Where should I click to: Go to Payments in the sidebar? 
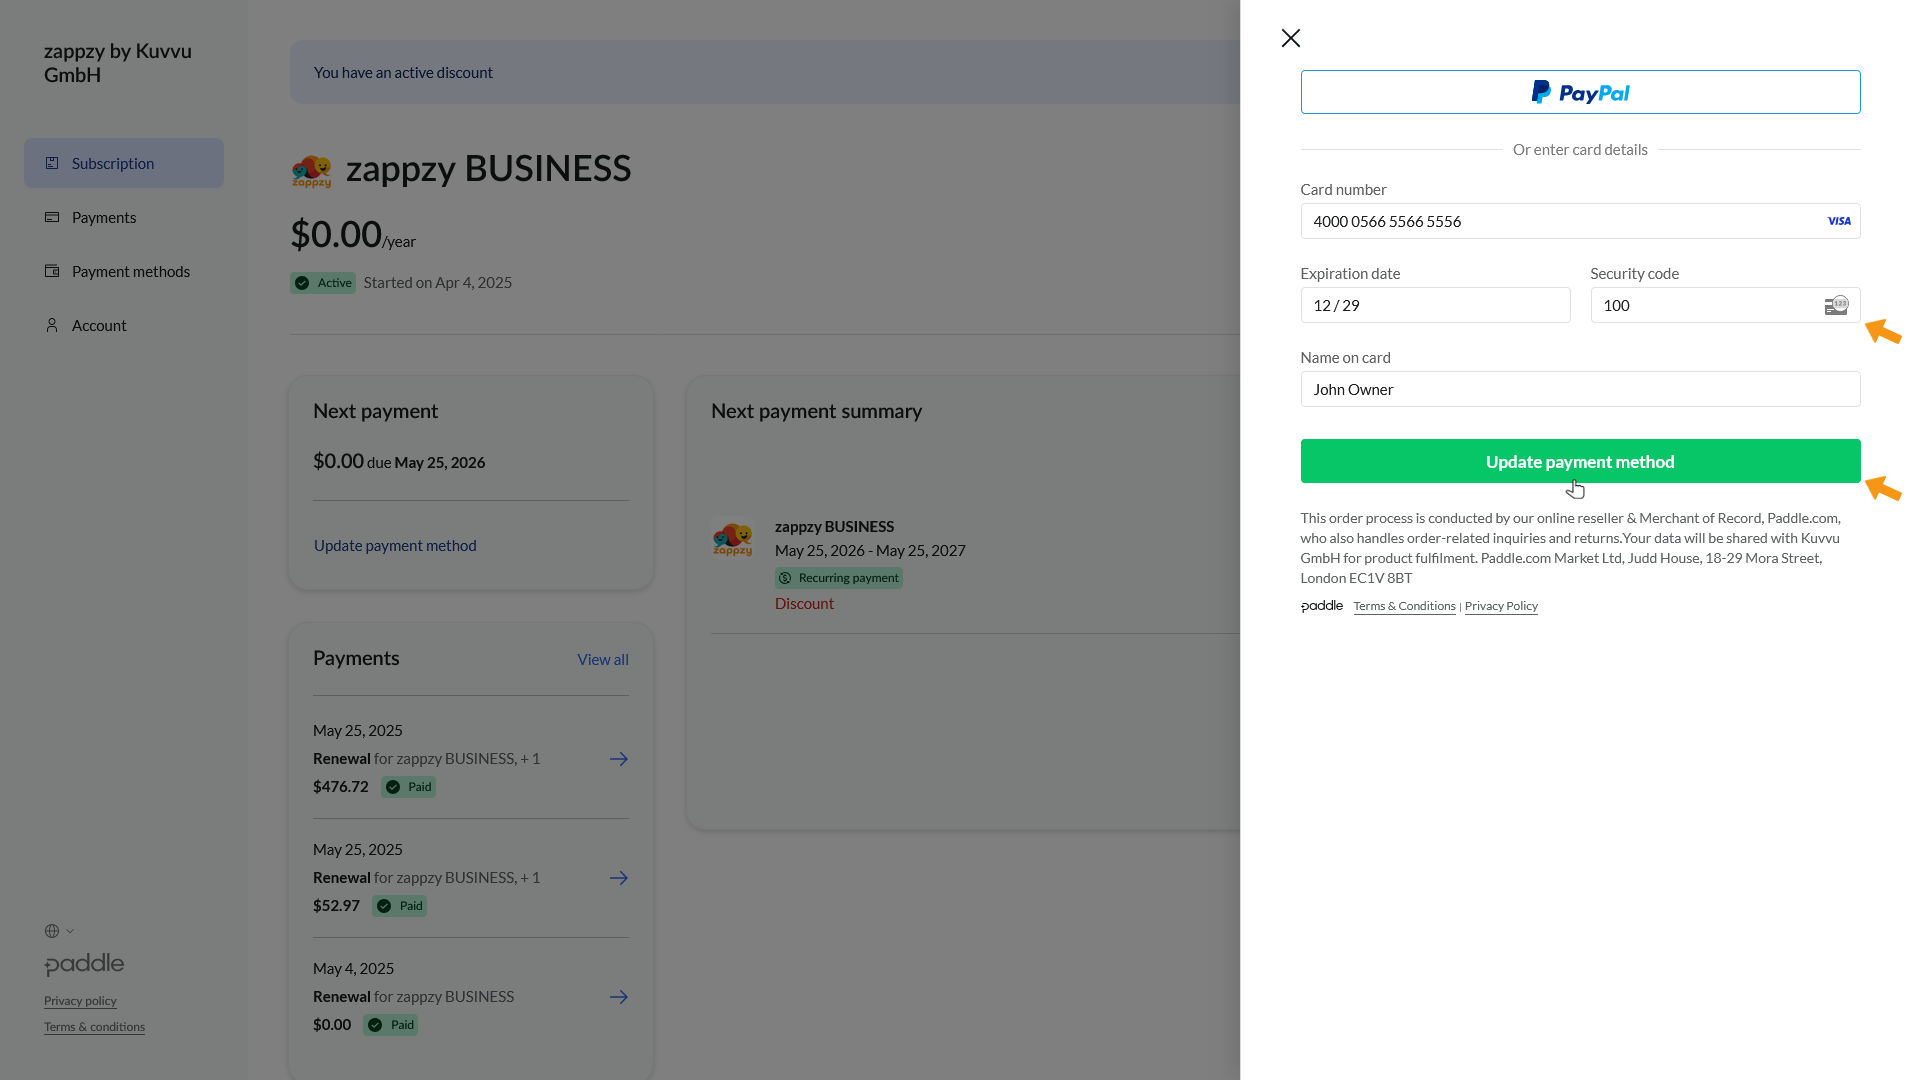click(103, 217)
